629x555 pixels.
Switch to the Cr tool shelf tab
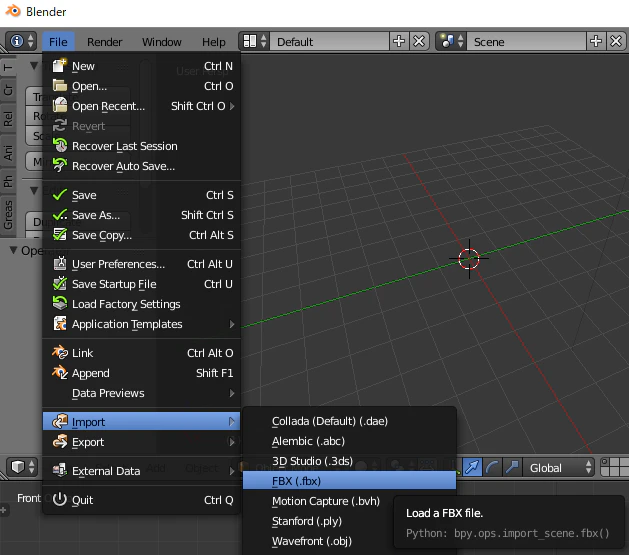8,90
